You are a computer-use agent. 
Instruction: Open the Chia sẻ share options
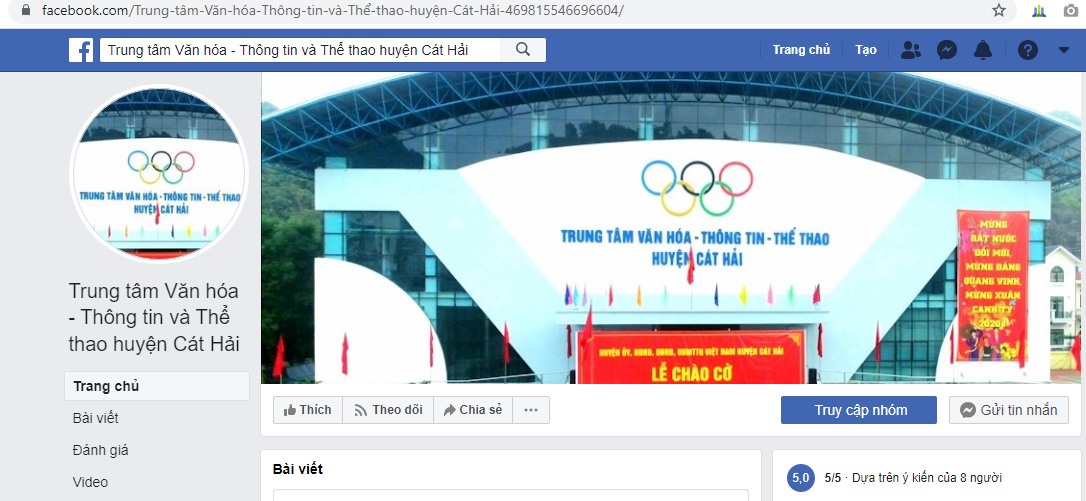473,410
